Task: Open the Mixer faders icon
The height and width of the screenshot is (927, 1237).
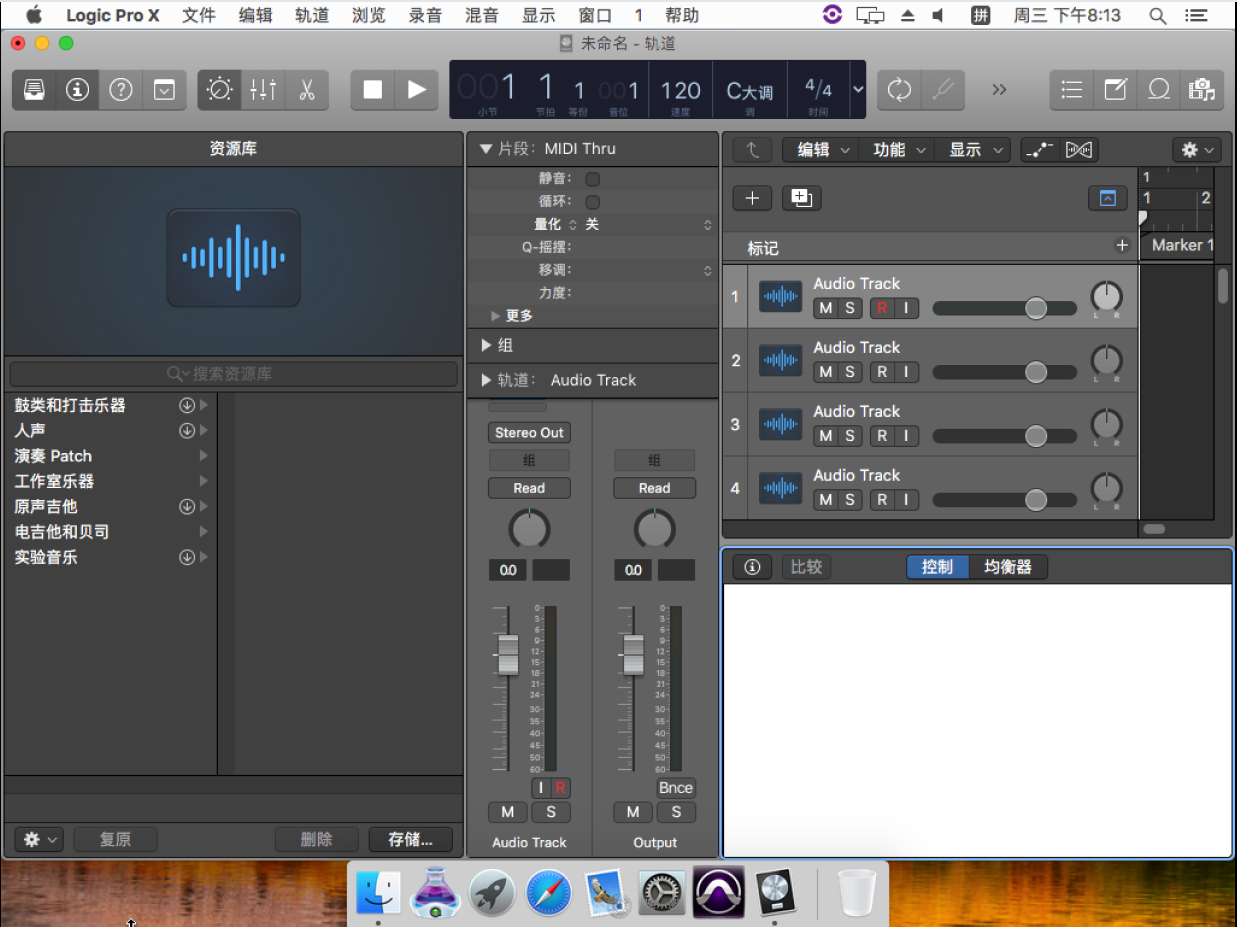Action: (x=263, y=90)
